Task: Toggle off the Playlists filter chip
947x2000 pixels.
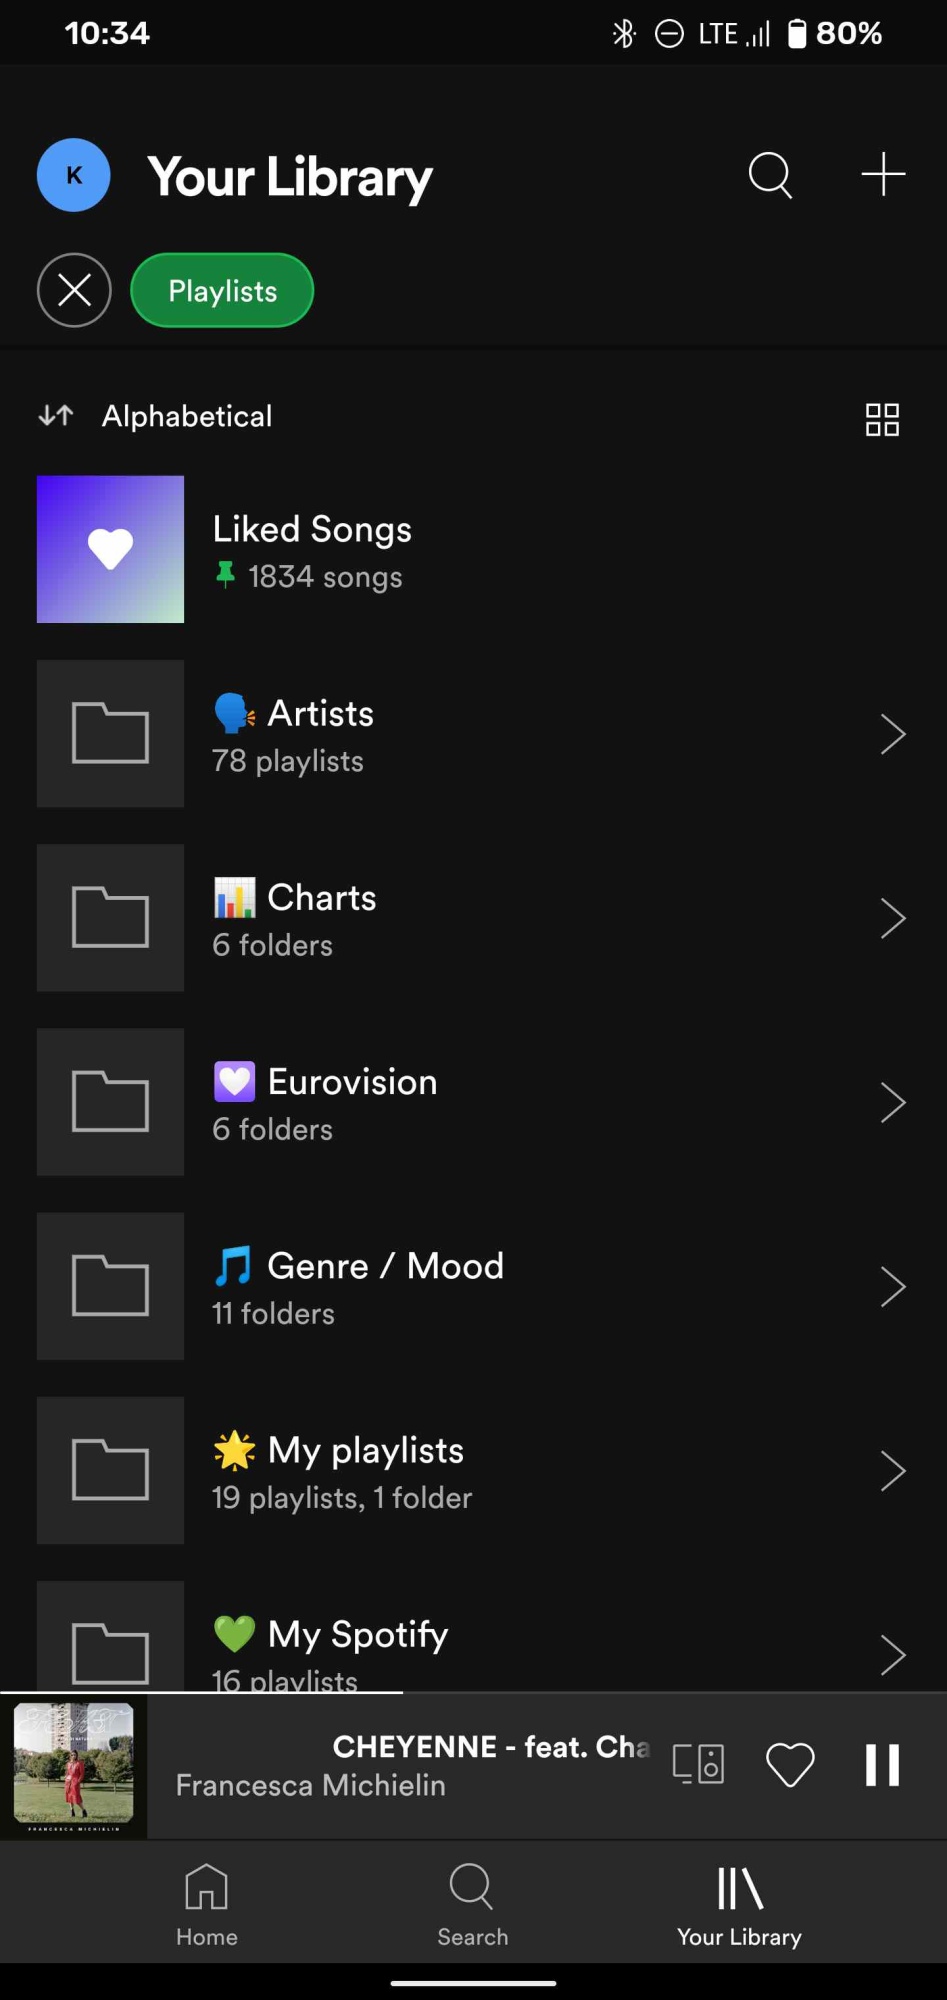Action: pyautogui.click(x=222, y=291)
